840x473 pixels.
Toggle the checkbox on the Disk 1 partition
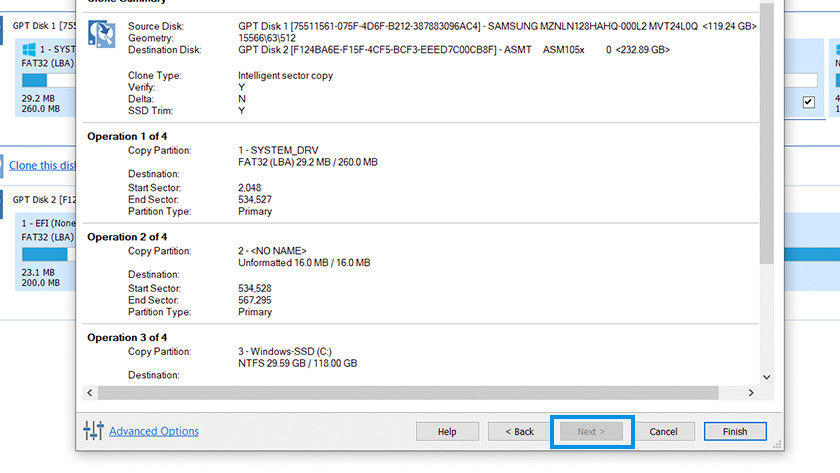point(808,102)
